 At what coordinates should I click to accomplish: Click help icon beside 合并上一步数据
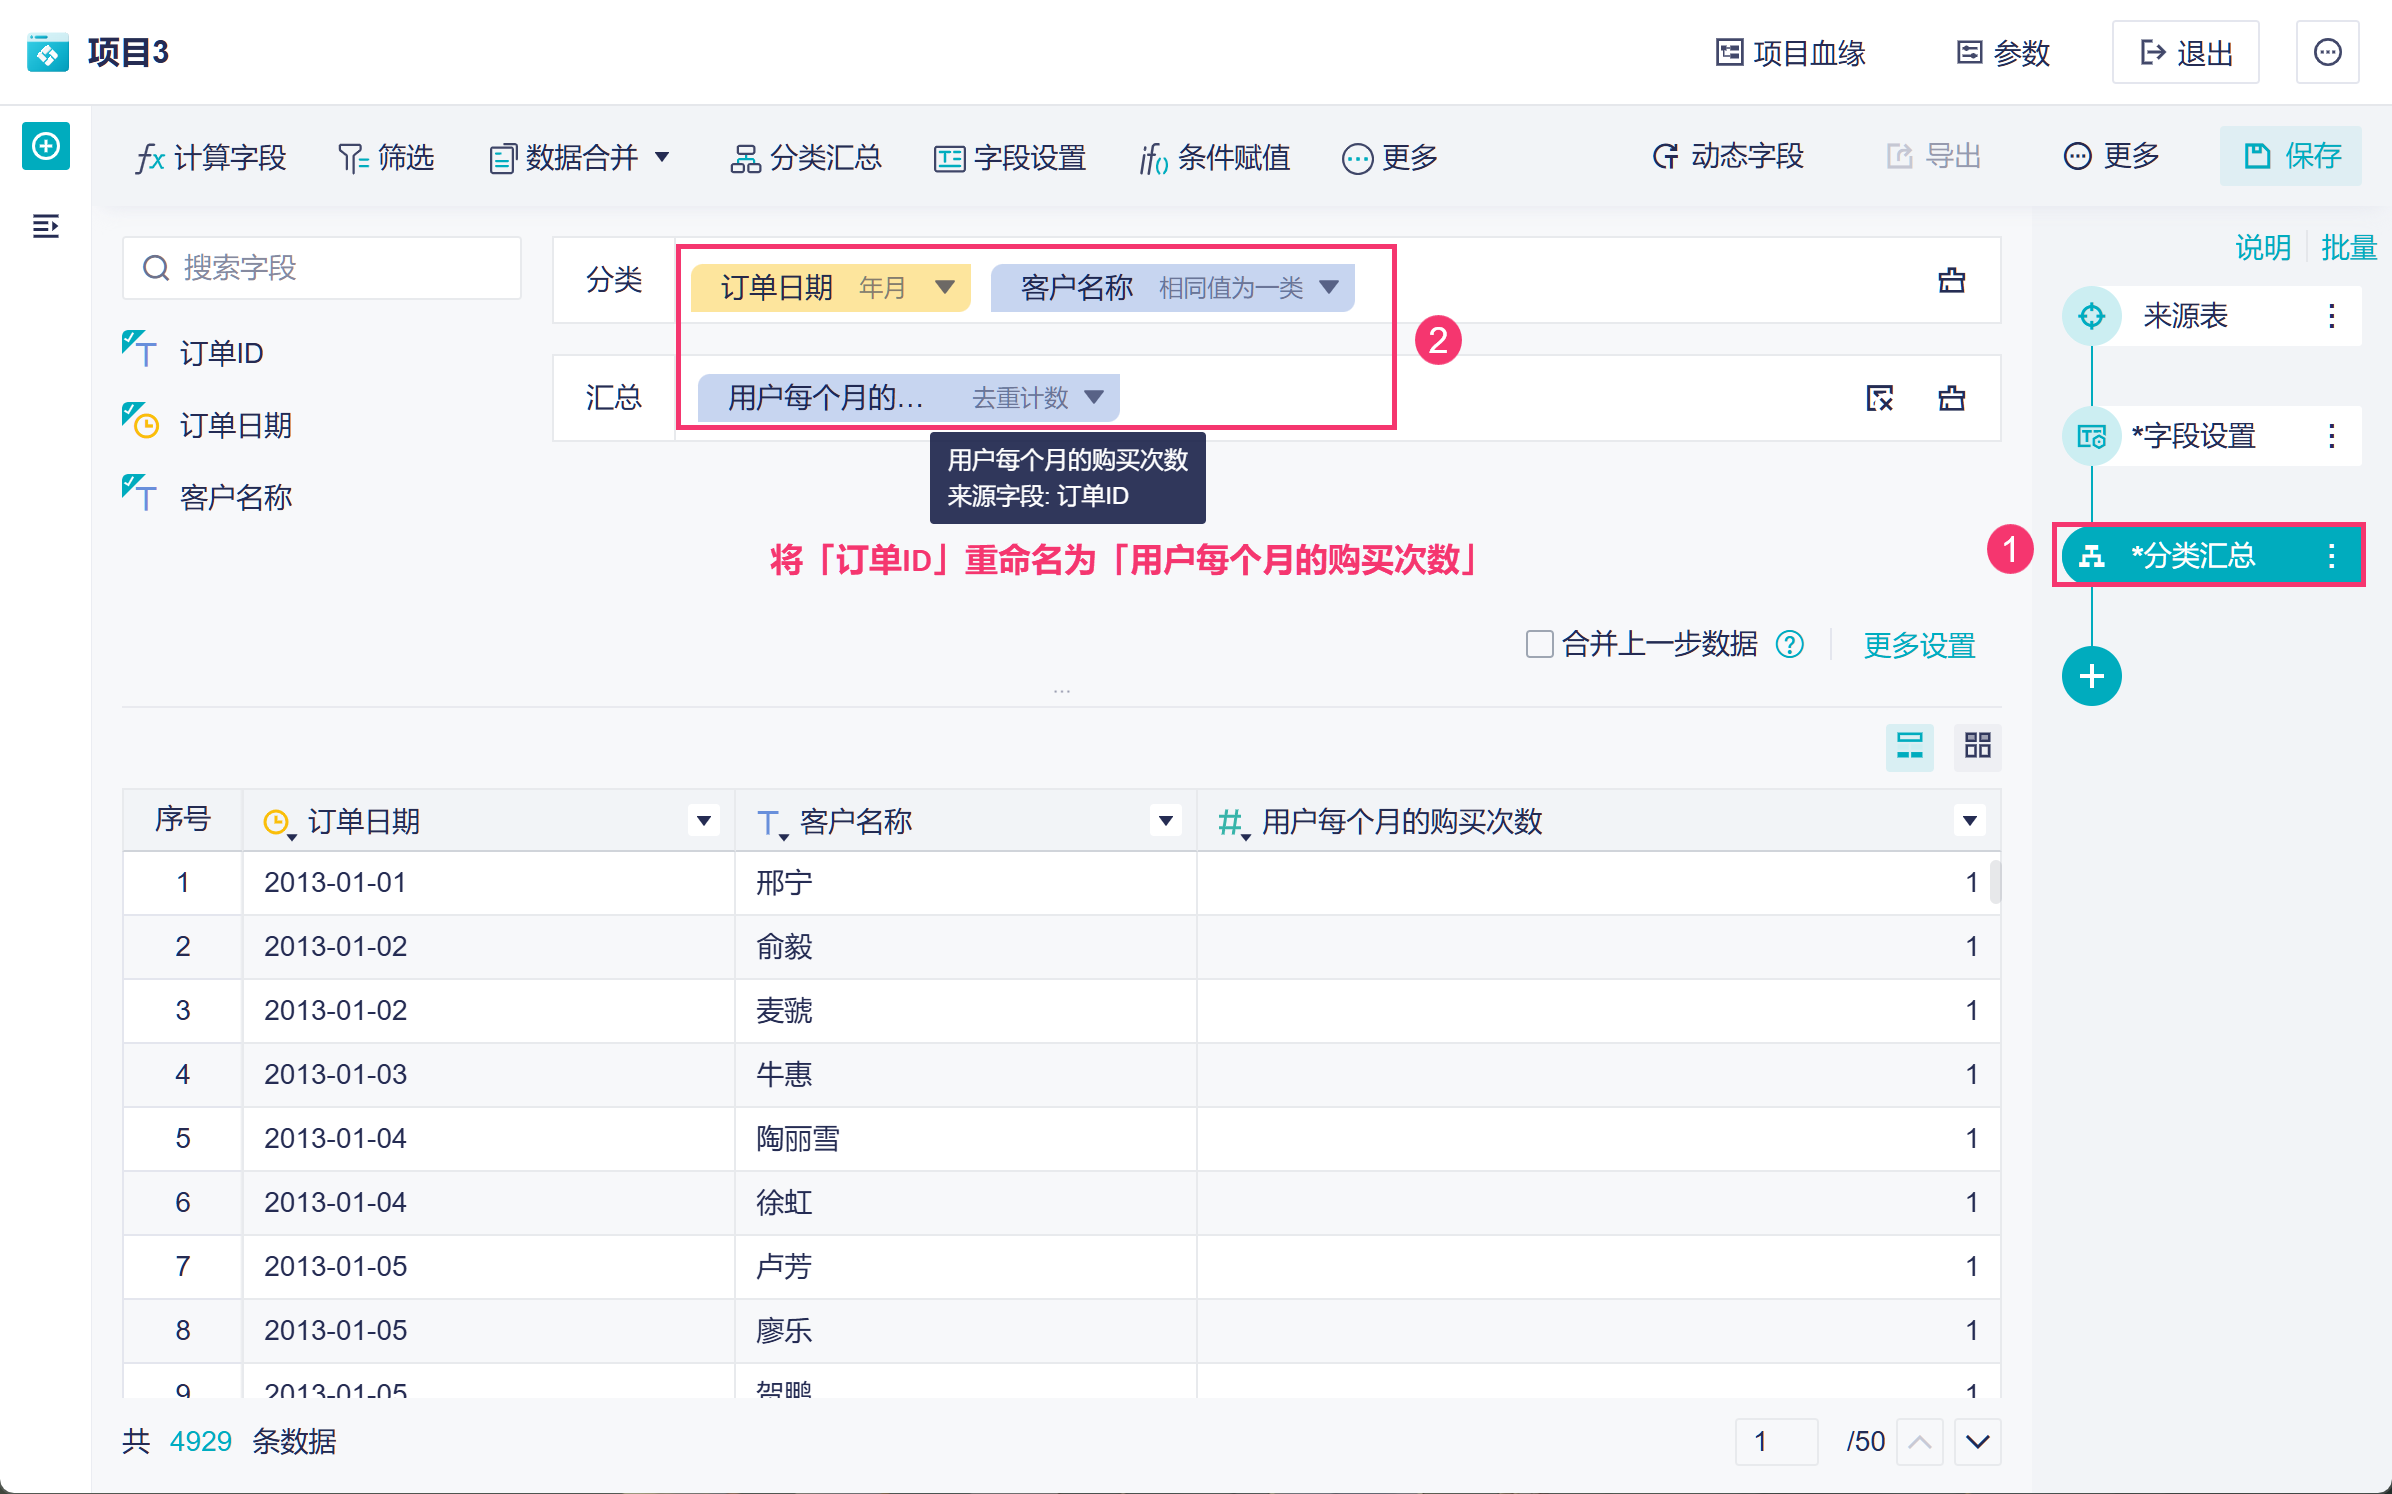click(1789, 645)
